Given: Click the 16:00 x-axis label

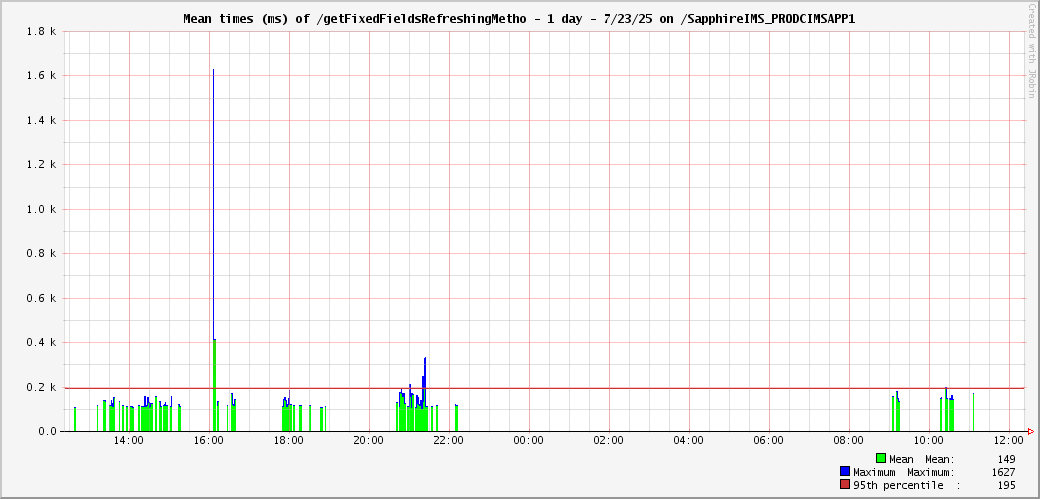Looking at the screenshot, I should coord(210,441).
